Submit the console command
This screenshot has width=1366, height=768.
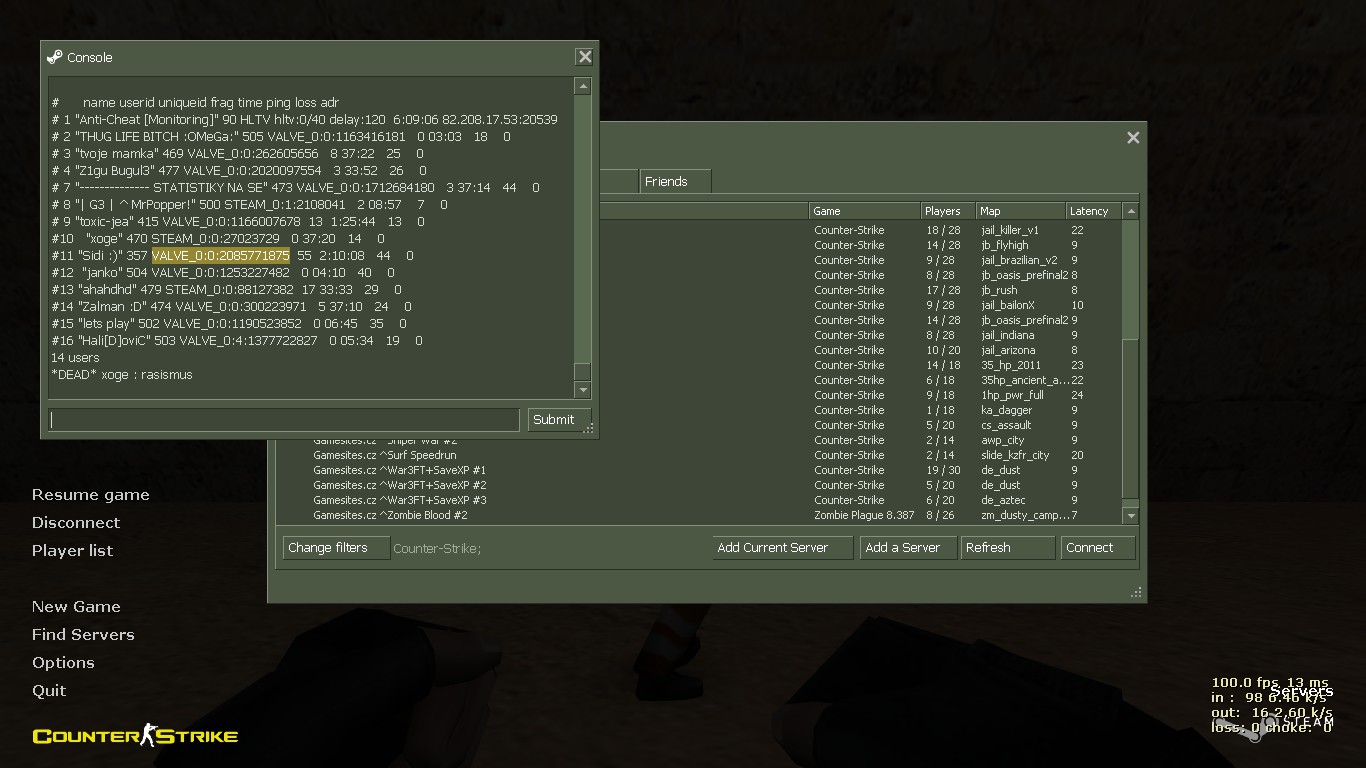559,420
